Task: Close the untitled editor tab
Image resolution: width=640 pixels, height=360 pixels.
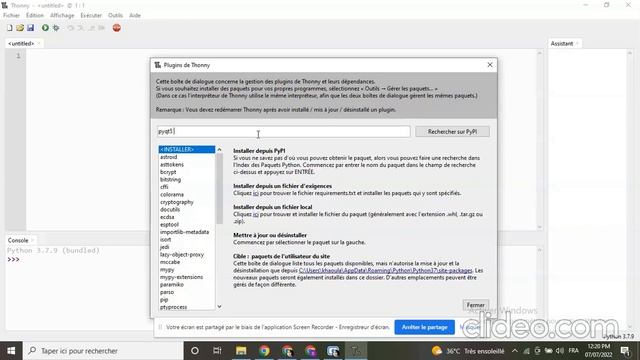Action: (39, 43)
